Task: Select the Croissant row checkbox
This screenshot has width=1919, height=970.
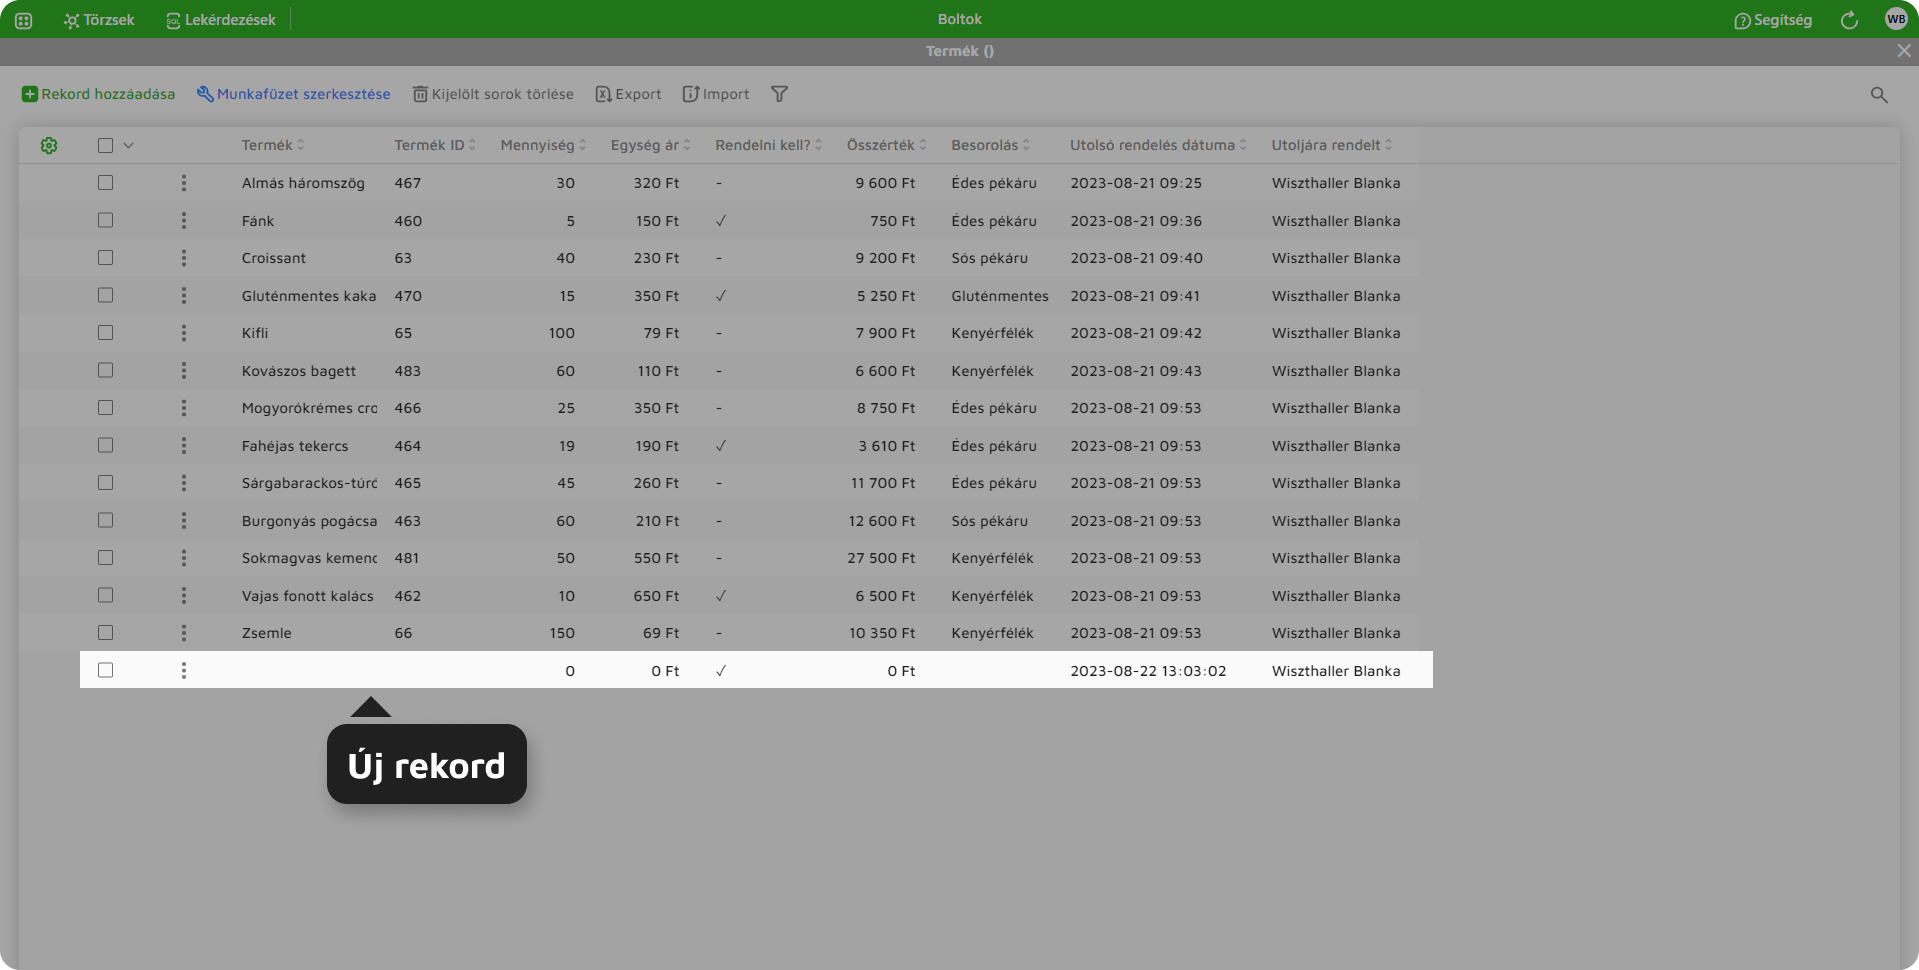Action: (105, 258)
